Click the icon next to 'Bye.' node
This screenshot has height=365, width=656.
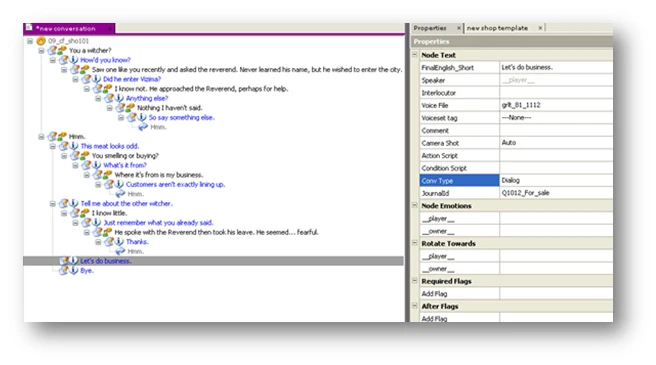point(68,270)
